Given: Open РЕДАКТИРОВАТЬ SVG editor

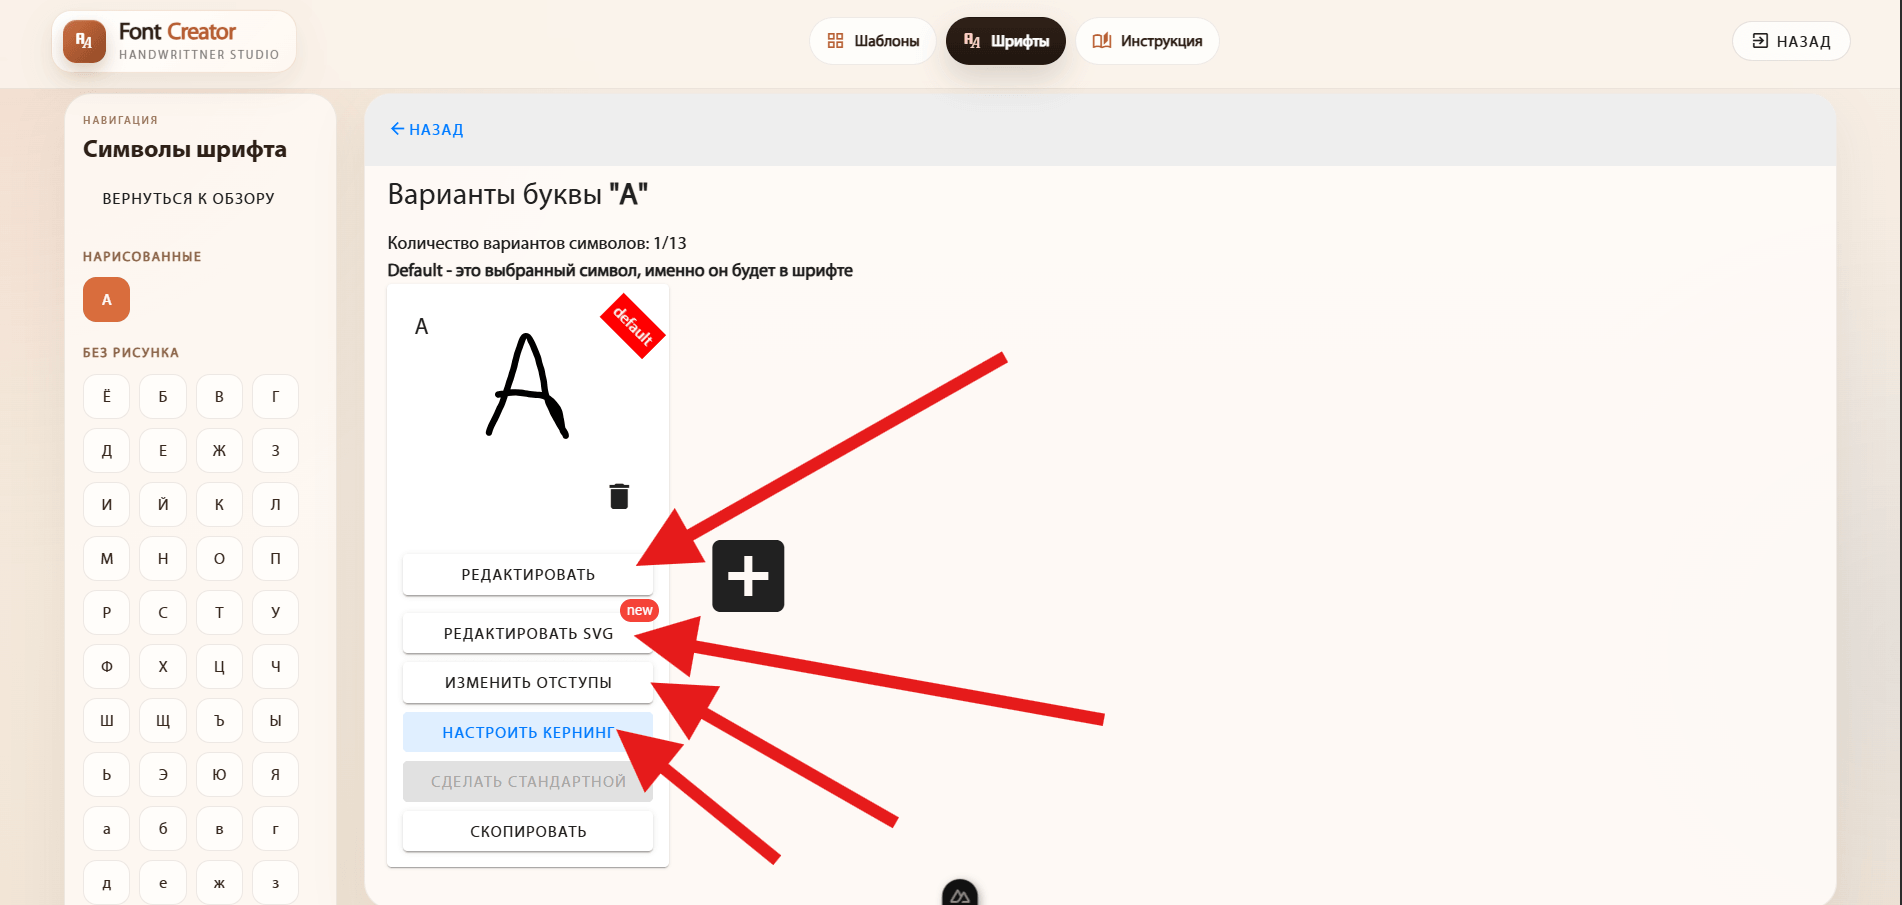Looking at the screenshot, I should pyautogui.click(x=528, y=633).
